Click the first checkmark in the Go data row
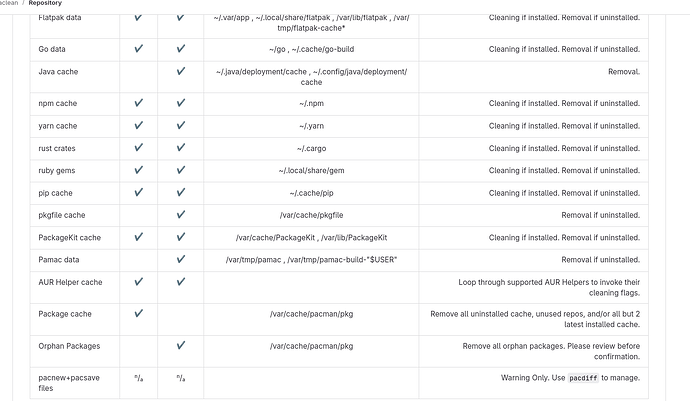Screen dimensions: 690x401 pyautogui.click(x=138, y=49)
